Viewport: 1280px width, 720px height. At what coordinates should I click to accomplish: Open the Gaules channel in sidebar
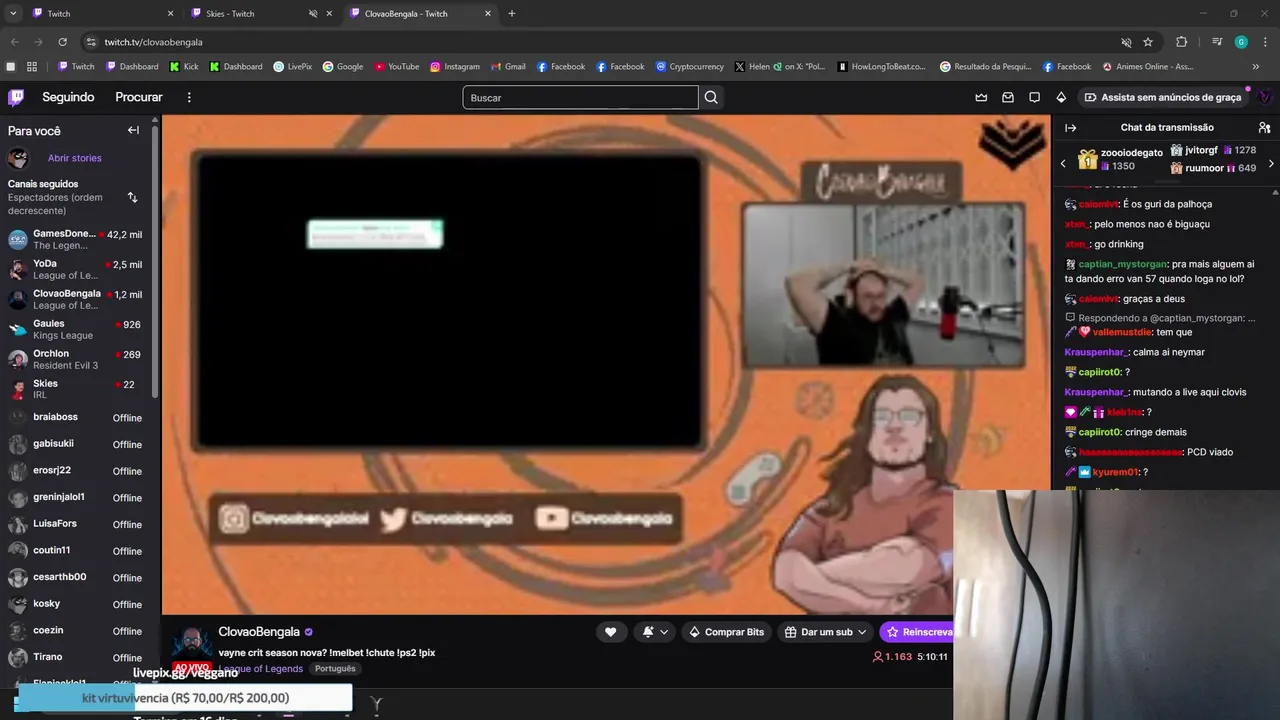point(75,329)
